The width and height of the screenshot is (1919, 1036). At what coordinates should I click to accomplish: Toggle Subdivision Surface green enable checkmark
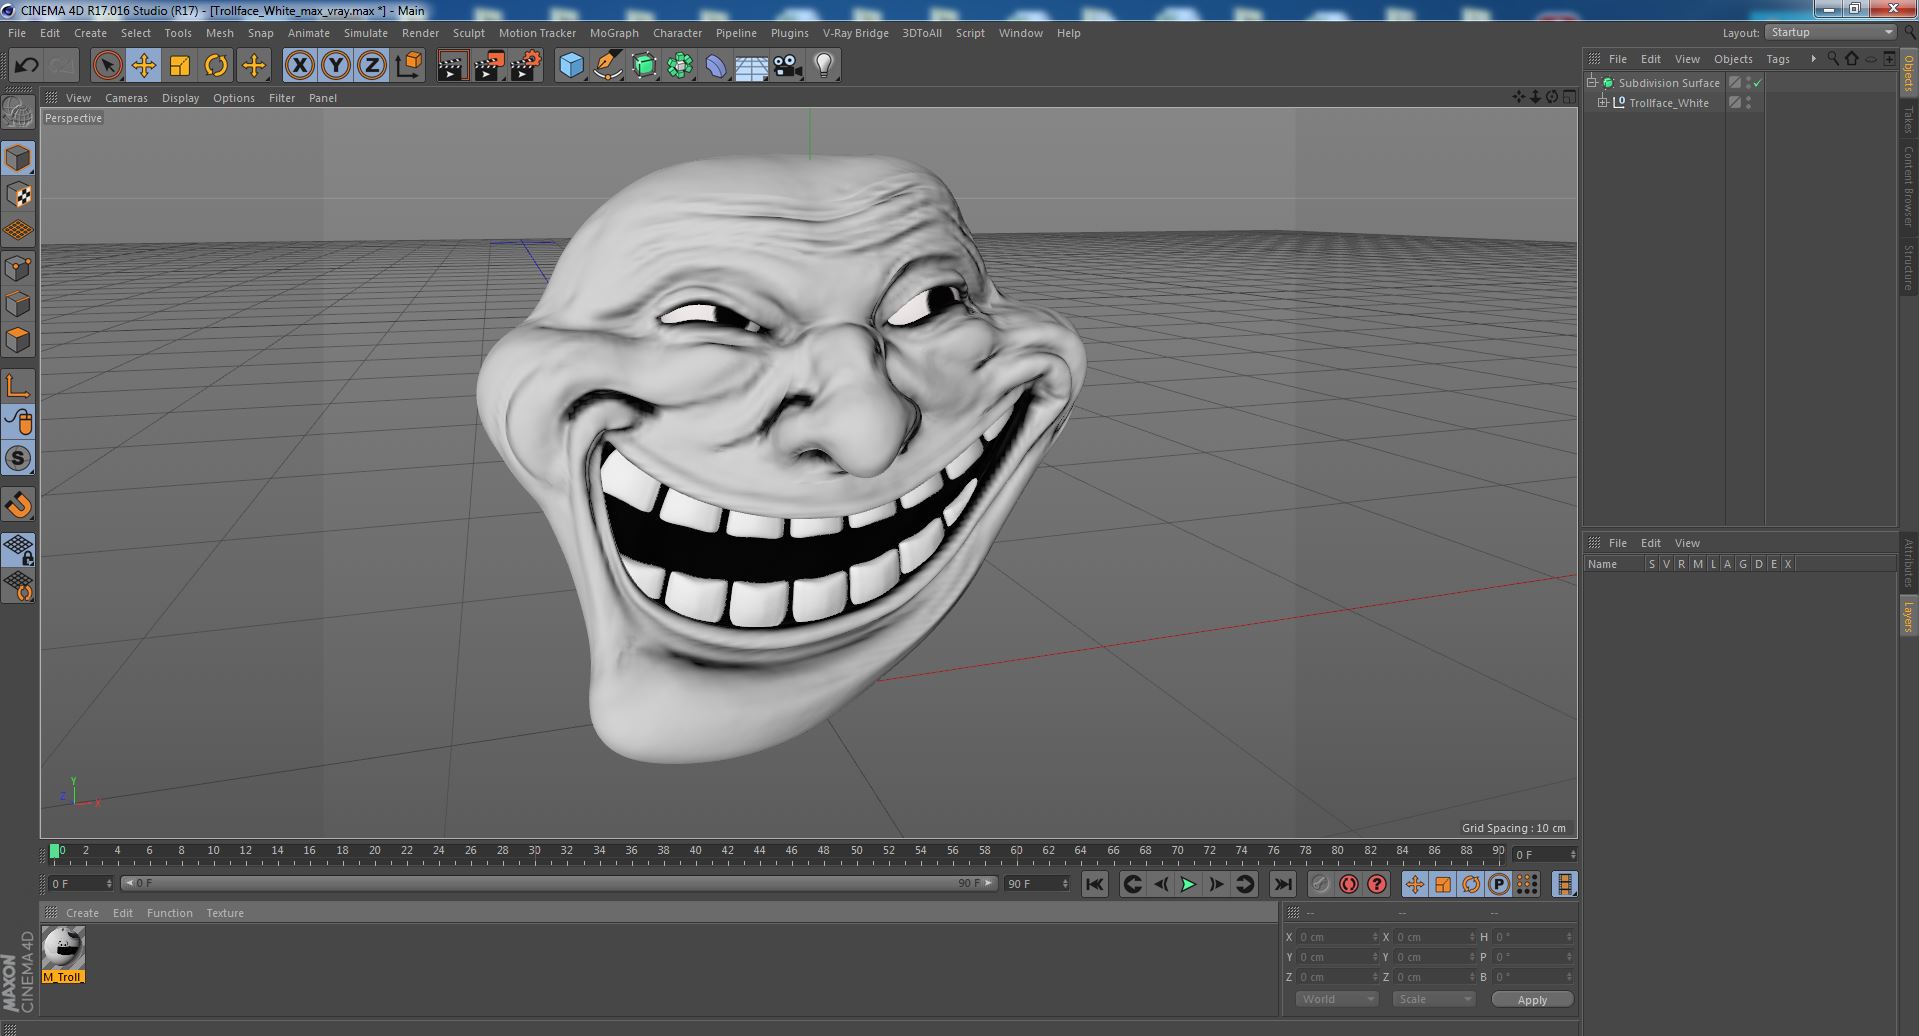point(1757,84)
